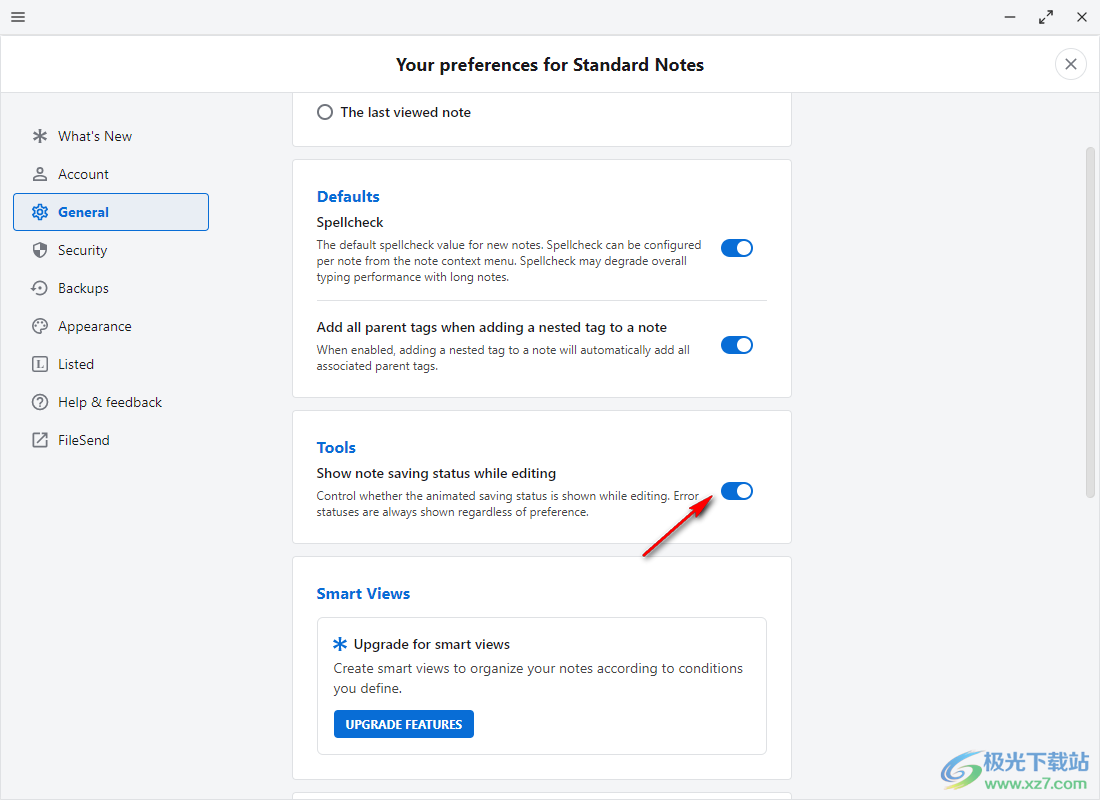Image resolution: width=1100 pixels, height=800 pixels.
Task: Click the 'Tools' section heading
Action: [x=336, y=448]
